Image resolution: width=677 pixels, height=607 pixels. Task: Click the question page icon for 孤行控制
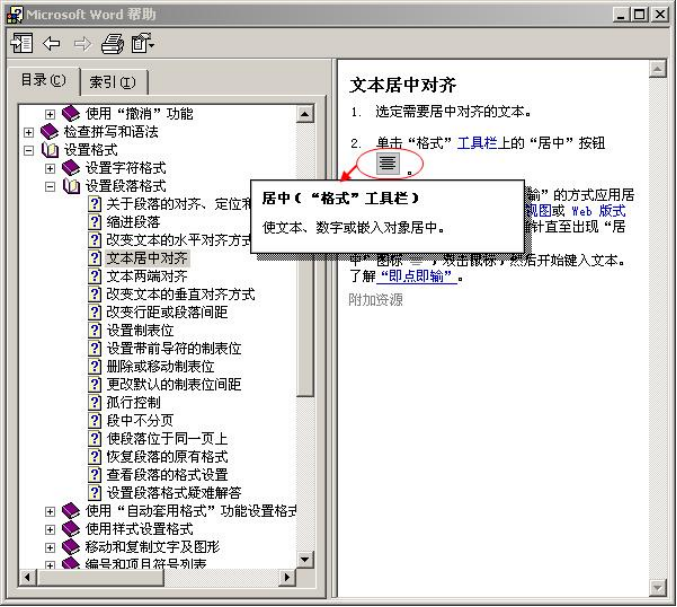95,402
